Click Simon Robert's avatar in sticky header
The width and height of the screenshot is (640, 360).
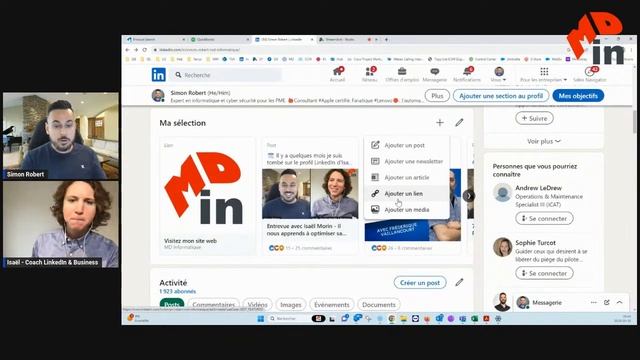click(158, 96)
